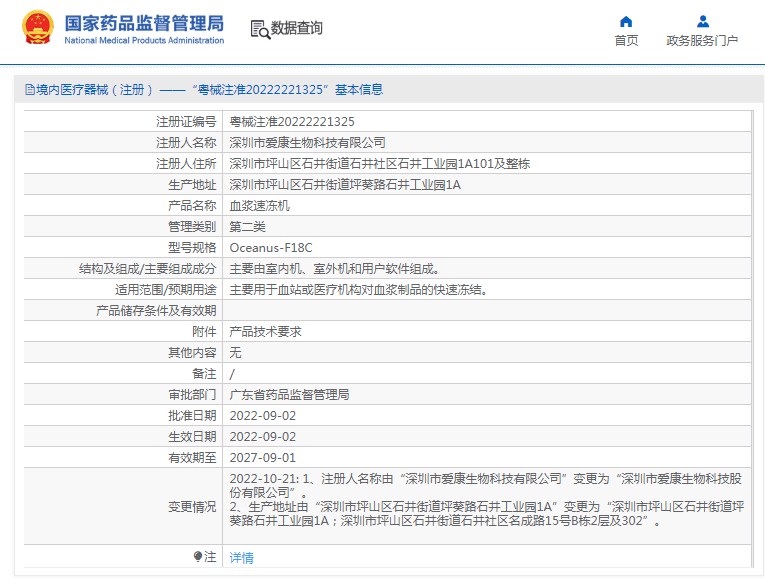
Task: Select the product name 血浆速冻机
Action: tap(259, 205)
